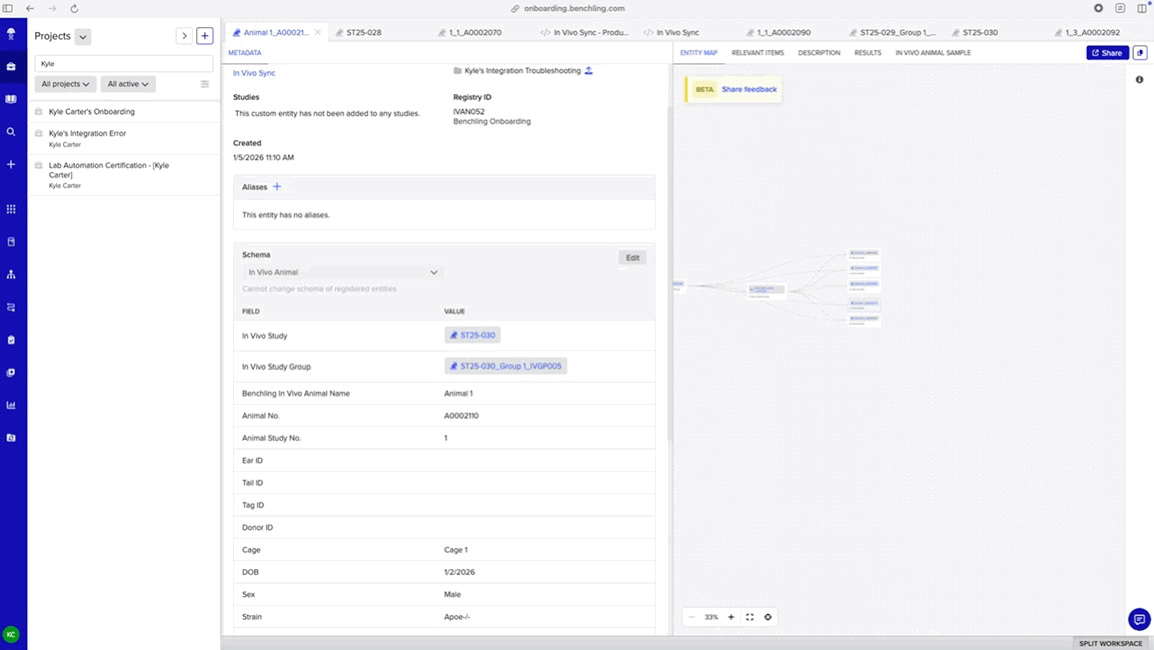Open project filter settings sliders icon

pyautogui.click(x=205, y=84)
